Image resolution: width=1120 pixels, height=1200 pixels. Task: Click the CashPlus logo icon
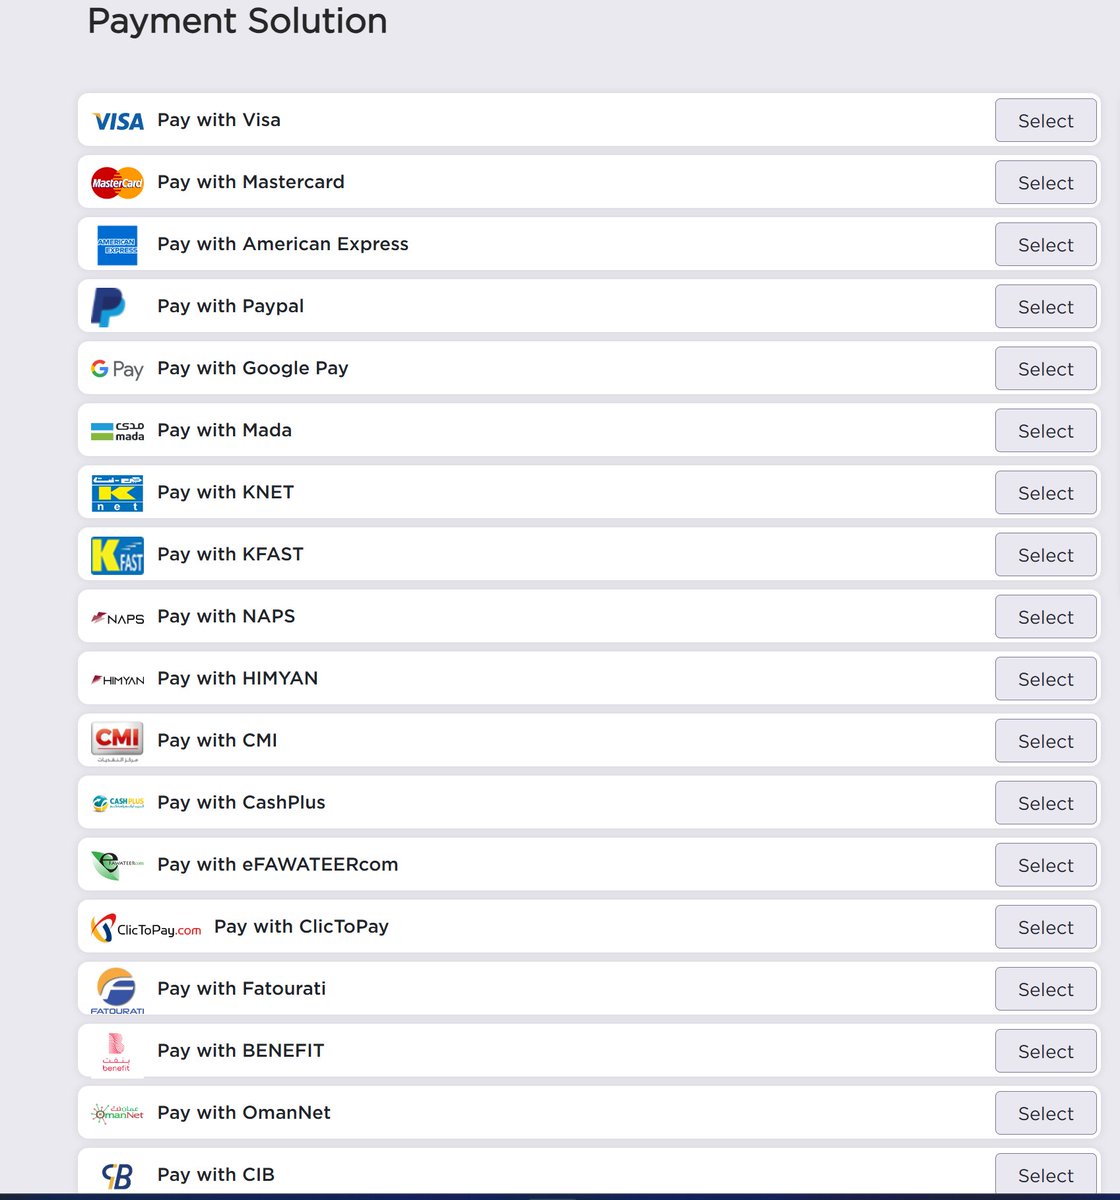click(117, 803)
